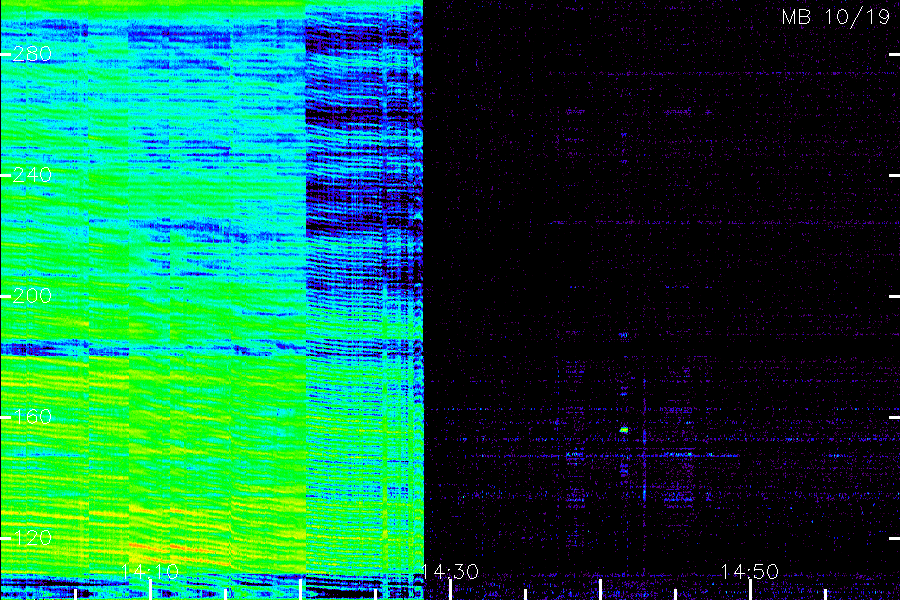900x600 pixels.
Task: Click the 14:50 time axis label
Action: [750, 571]
